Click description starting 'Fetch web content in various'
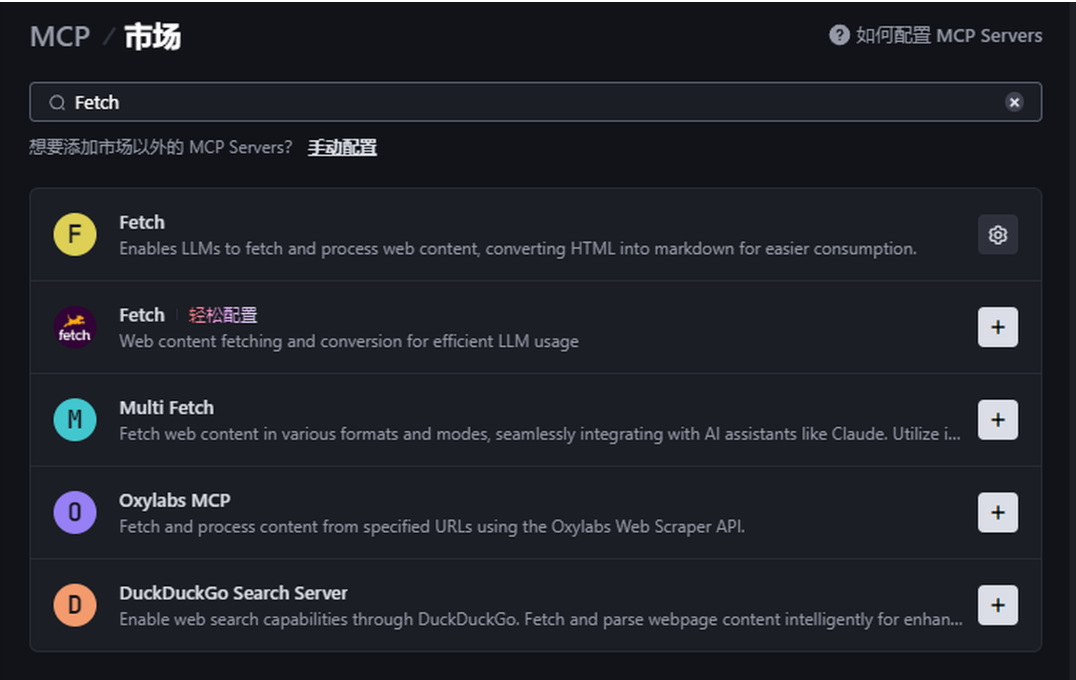This screenshot has width=1076, height=680. click(x=540, y=434)
